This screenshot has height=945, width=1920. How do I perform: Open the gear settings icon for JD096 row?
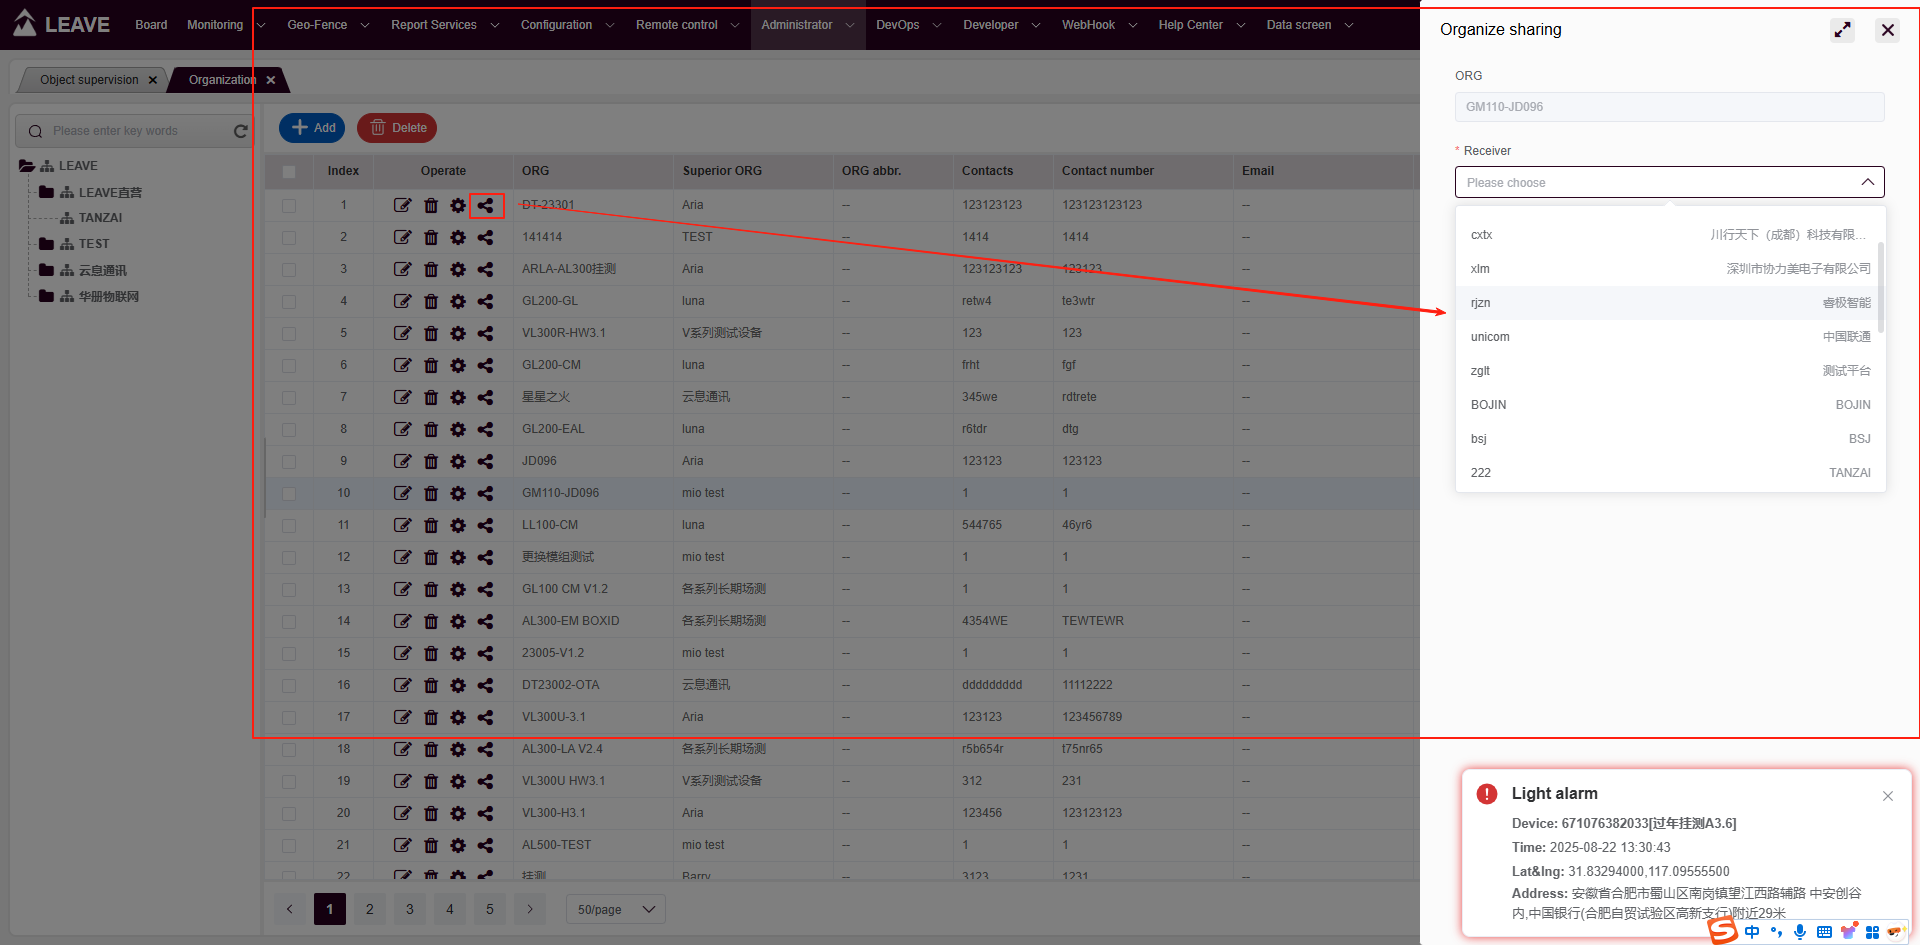coord(458,461)
